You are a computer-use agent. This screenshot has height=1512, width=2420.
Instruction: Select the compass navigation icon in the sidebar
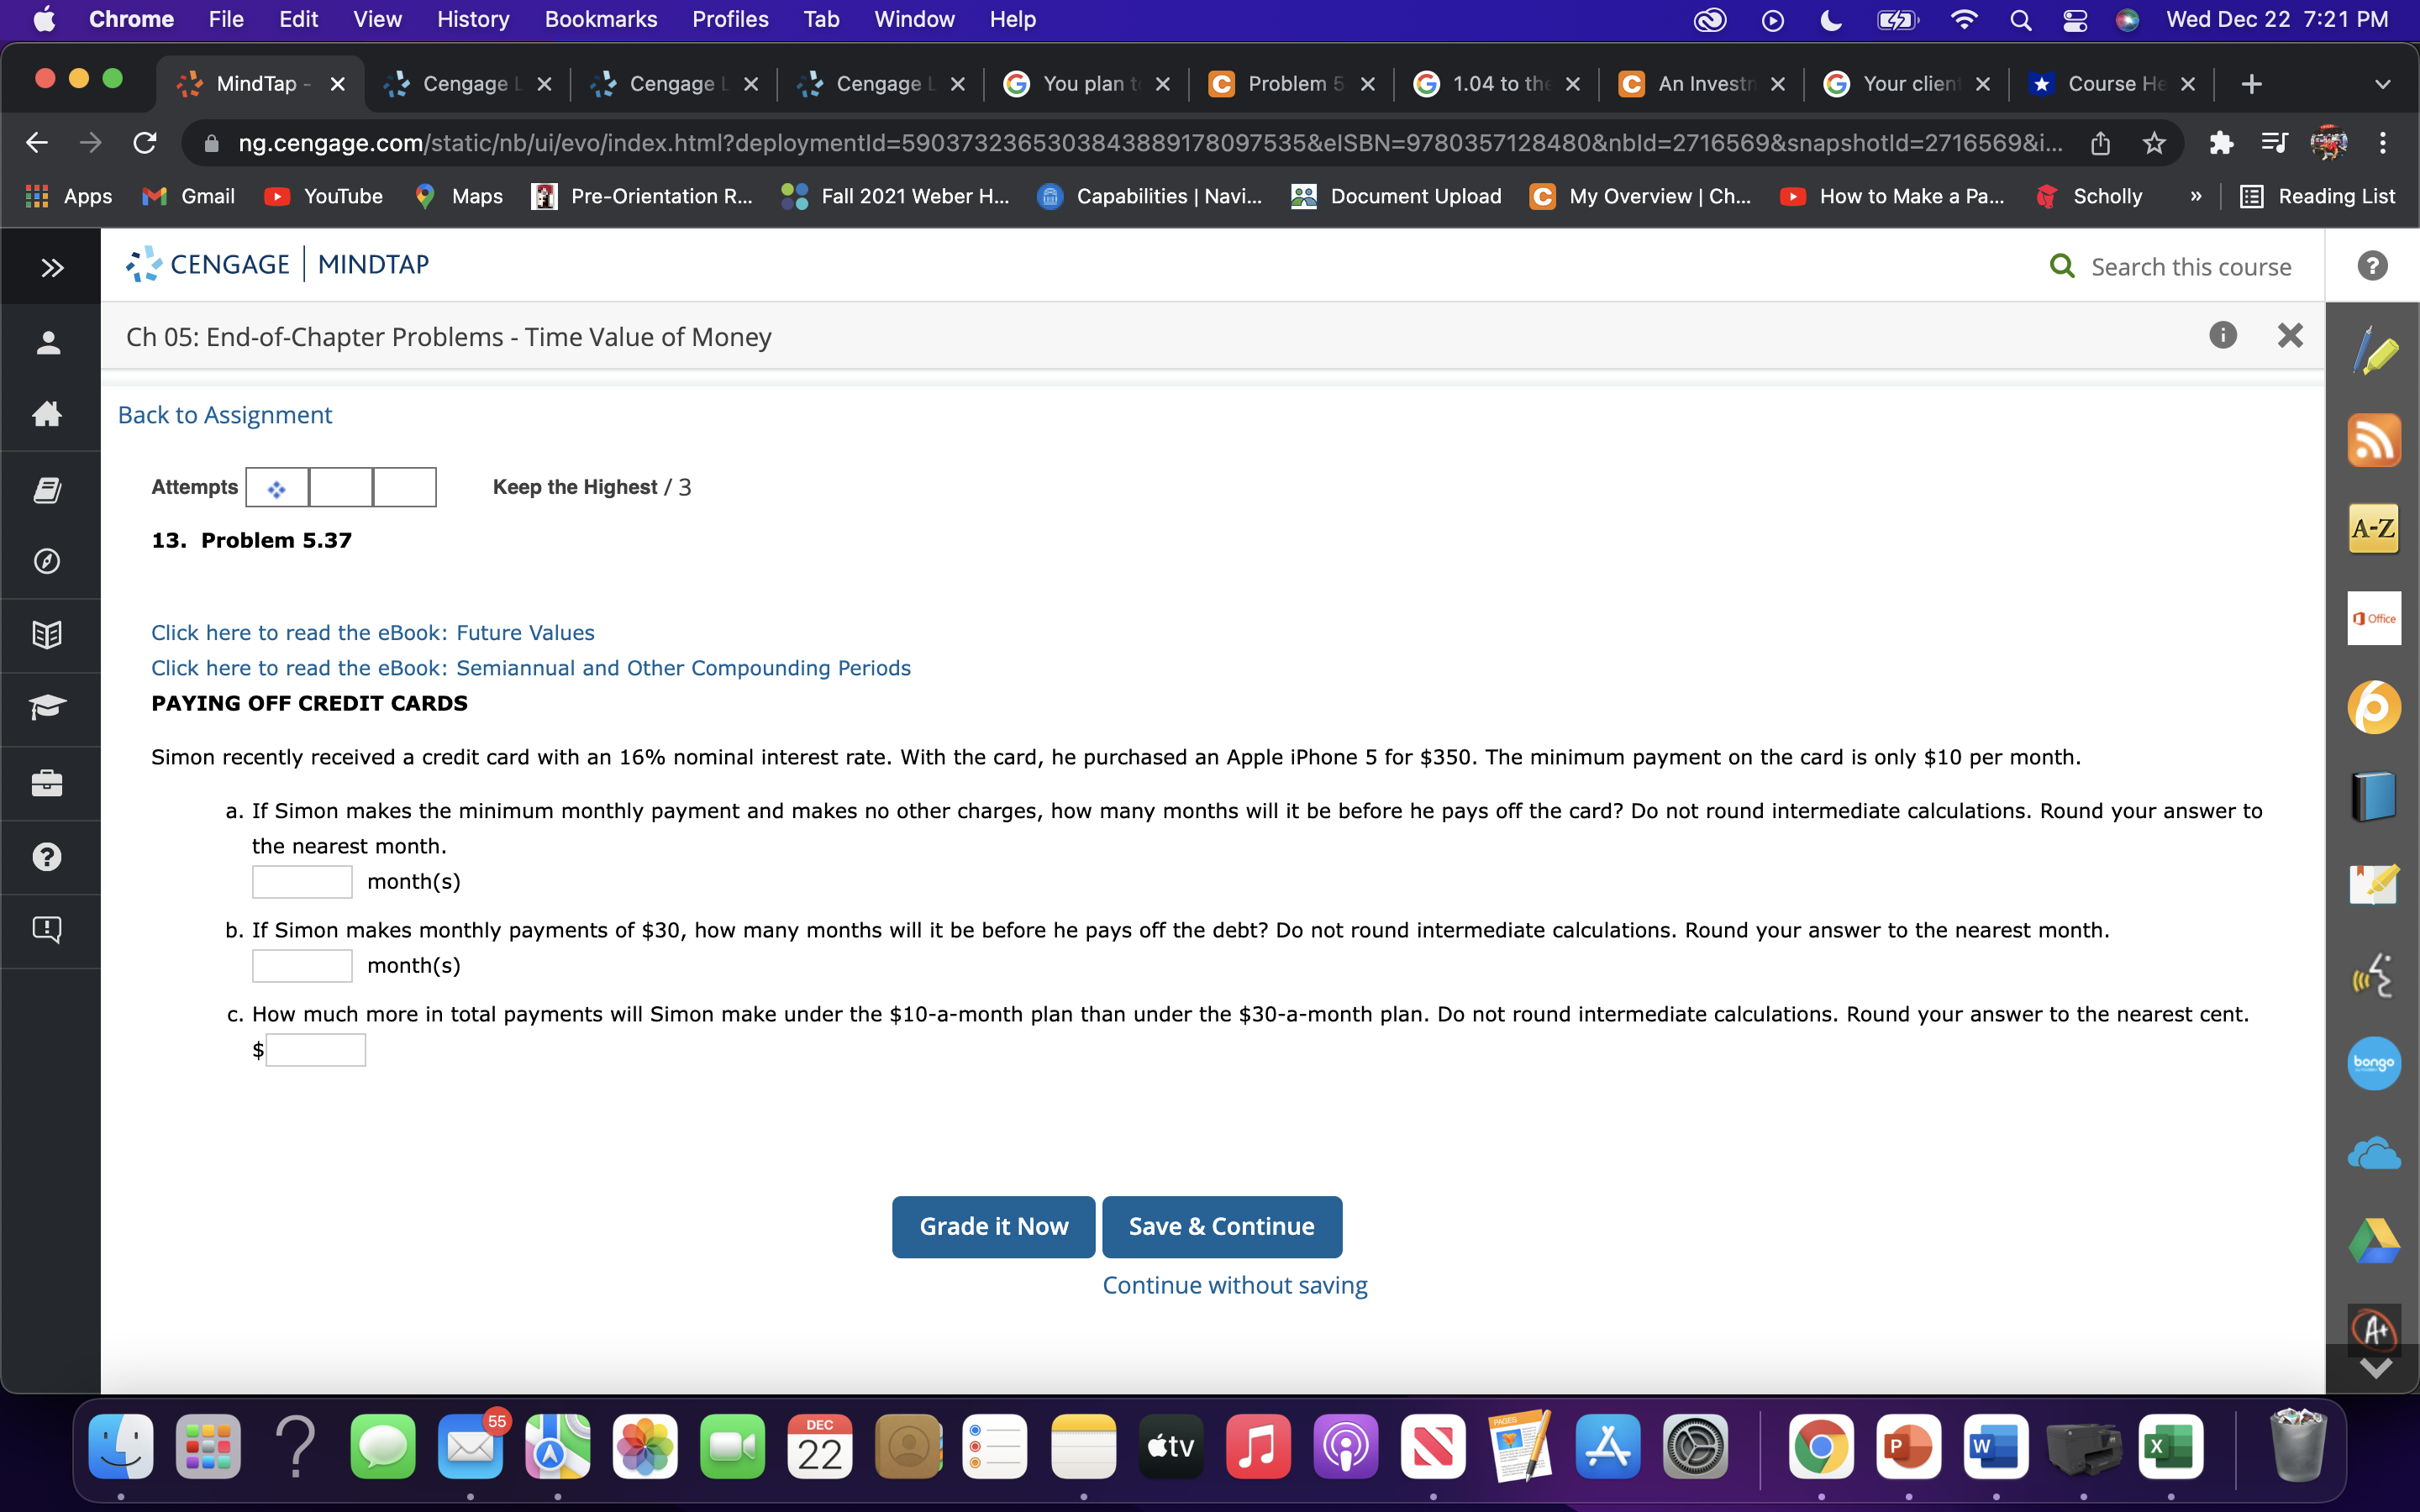[48, 561]
